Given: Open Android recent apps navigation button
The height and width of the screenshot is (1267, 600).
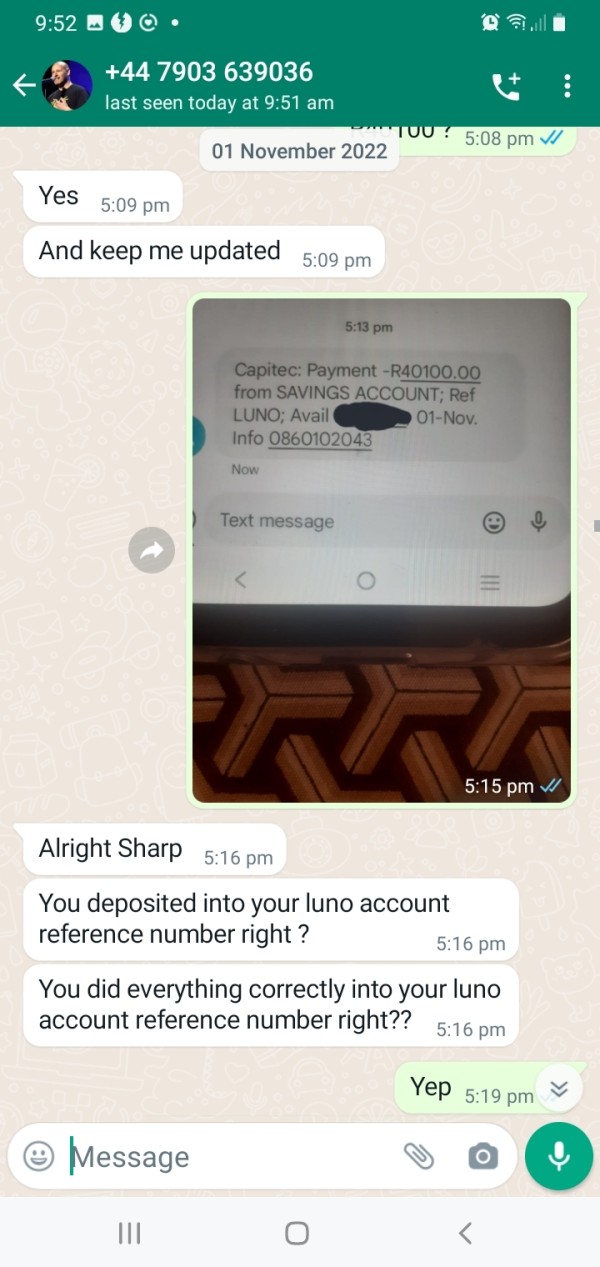Looking at the screenshot, I should click(x=129, y=1233).
